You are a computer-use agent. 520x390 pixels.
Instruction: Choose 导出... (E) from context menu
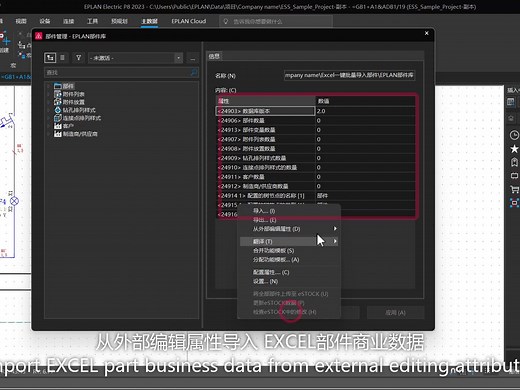289,220
